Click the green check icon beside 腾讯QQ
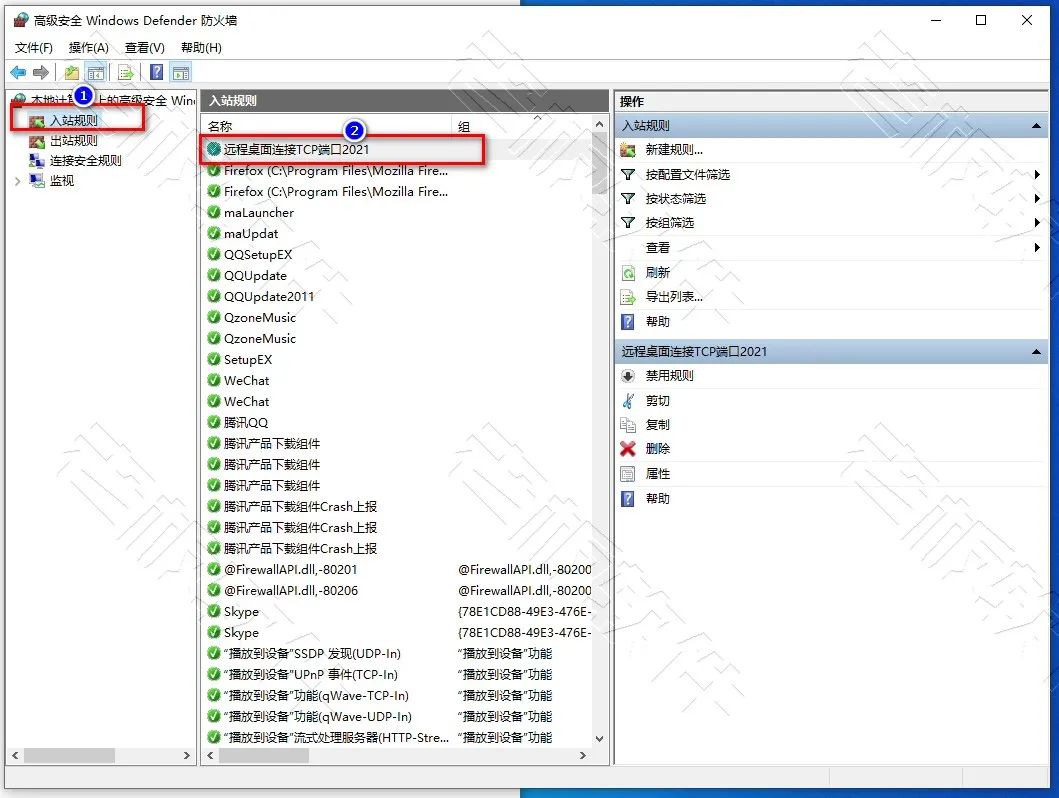The width and height of the screenshot is (1059, 798). [214, 423]
